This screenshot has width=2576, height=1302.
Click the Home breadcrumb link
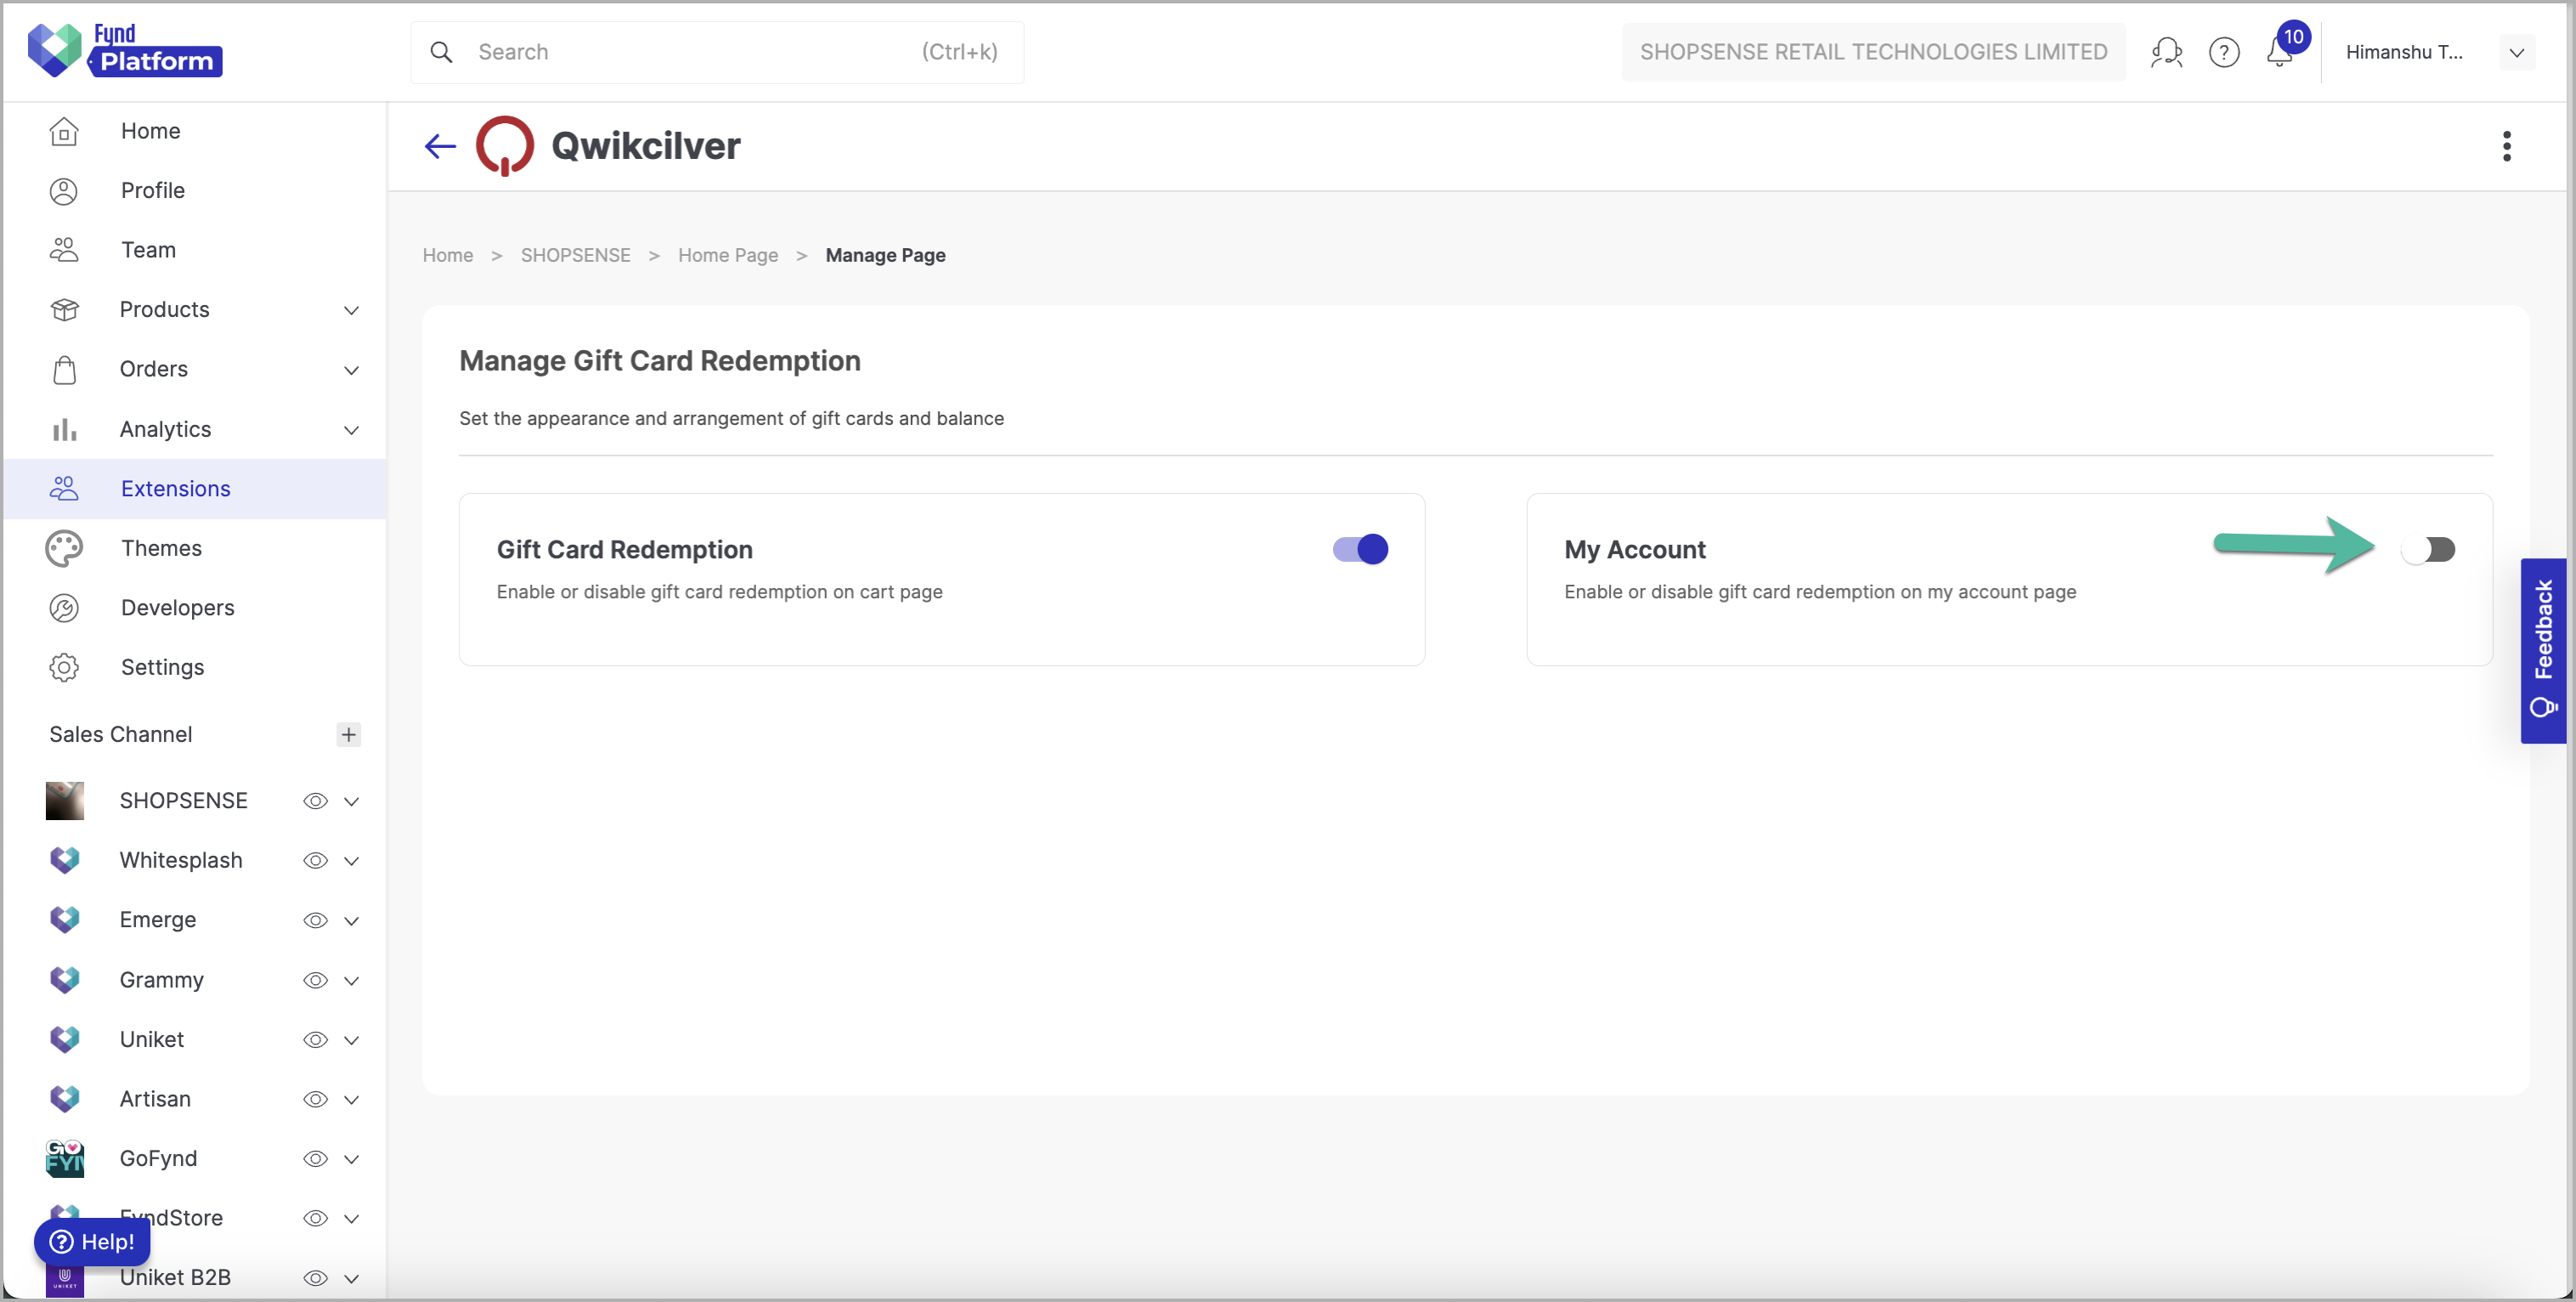pyautogui.click(x=447, y=255)
